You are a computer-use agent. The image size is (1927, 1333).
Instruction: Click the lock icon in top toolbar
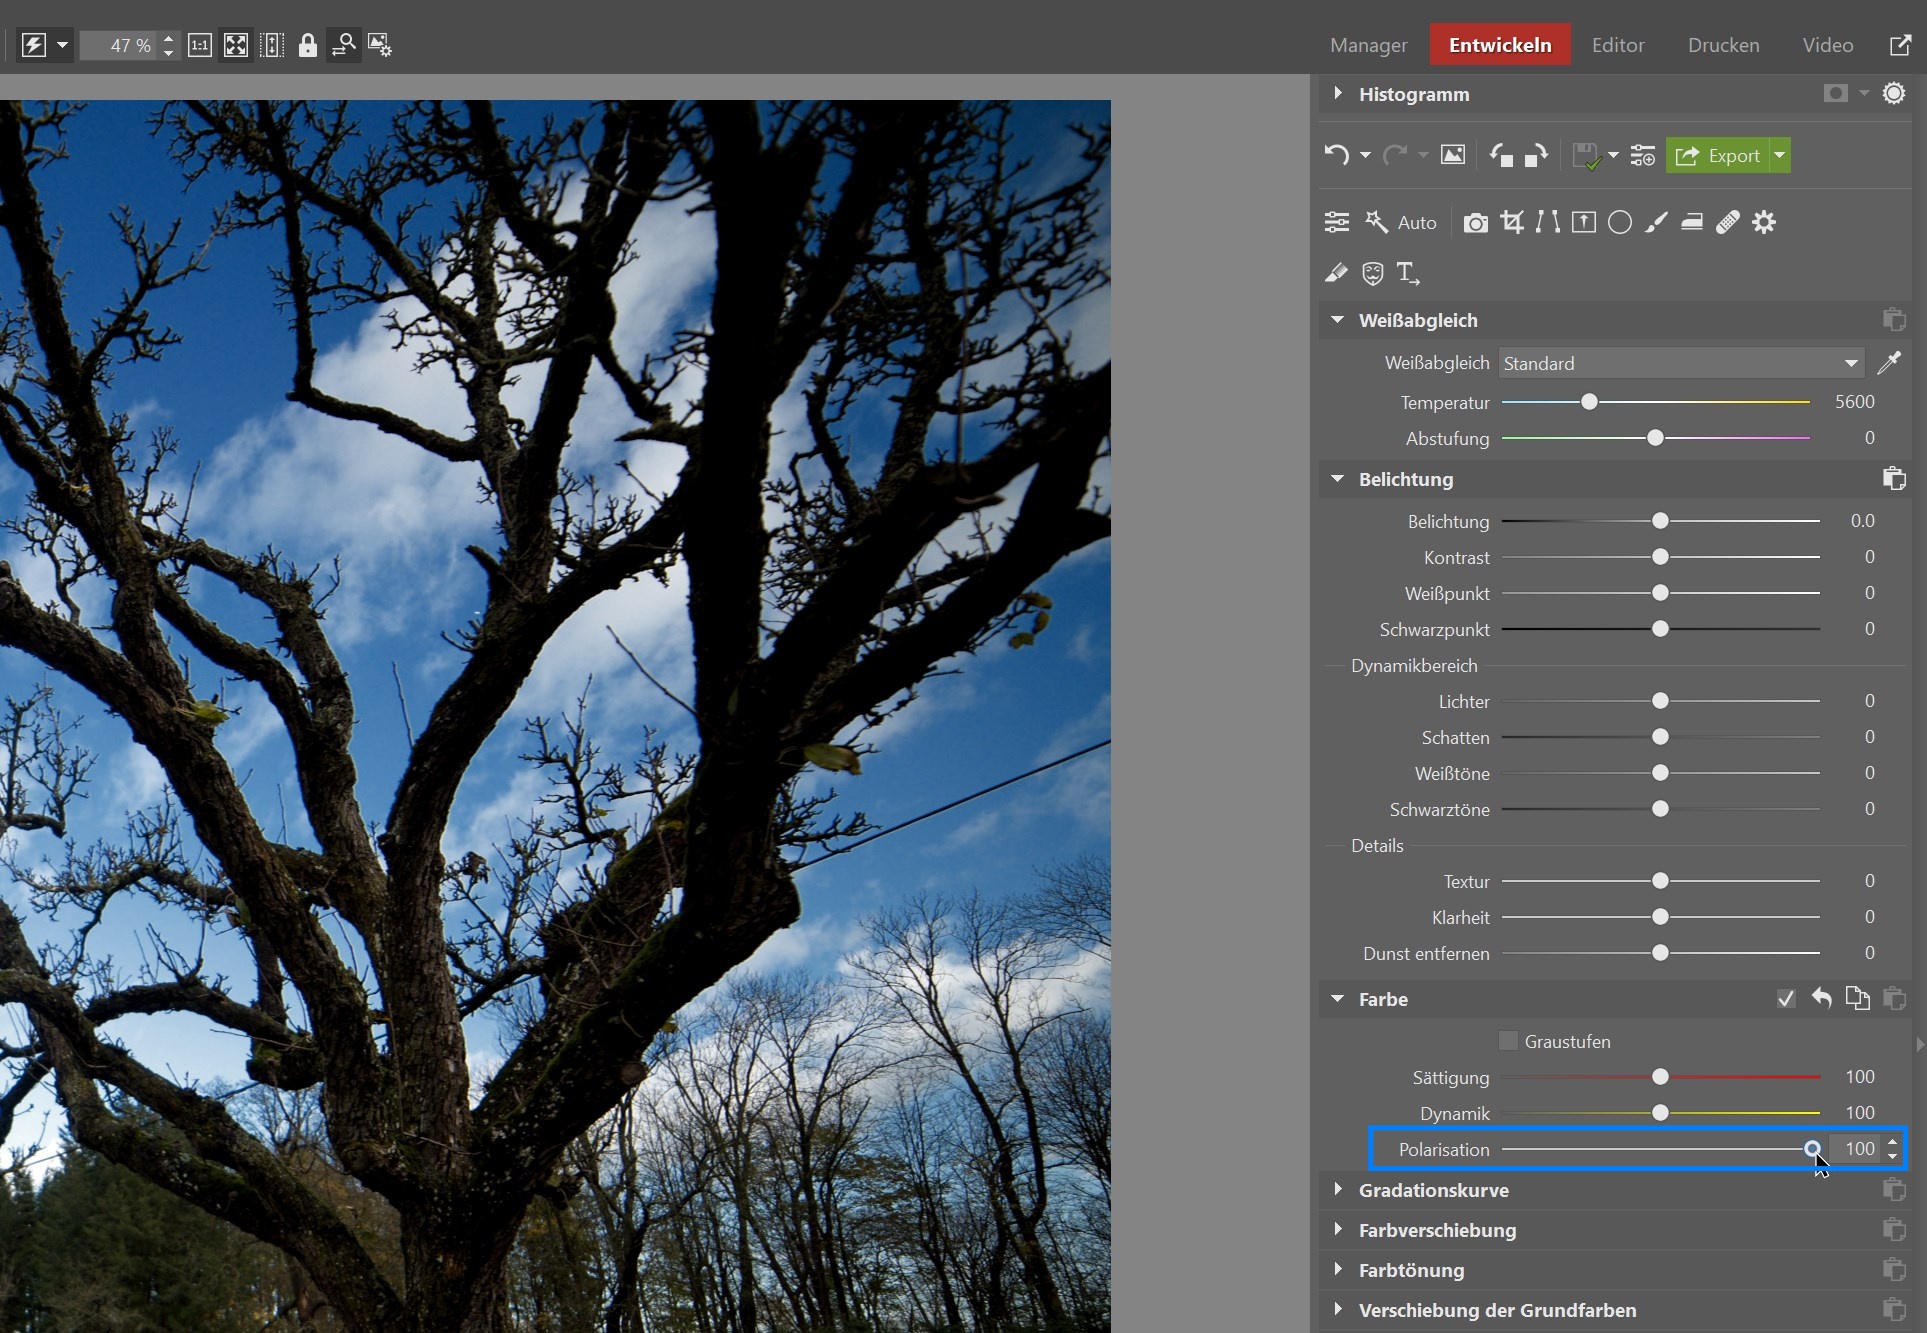(307, 45)
